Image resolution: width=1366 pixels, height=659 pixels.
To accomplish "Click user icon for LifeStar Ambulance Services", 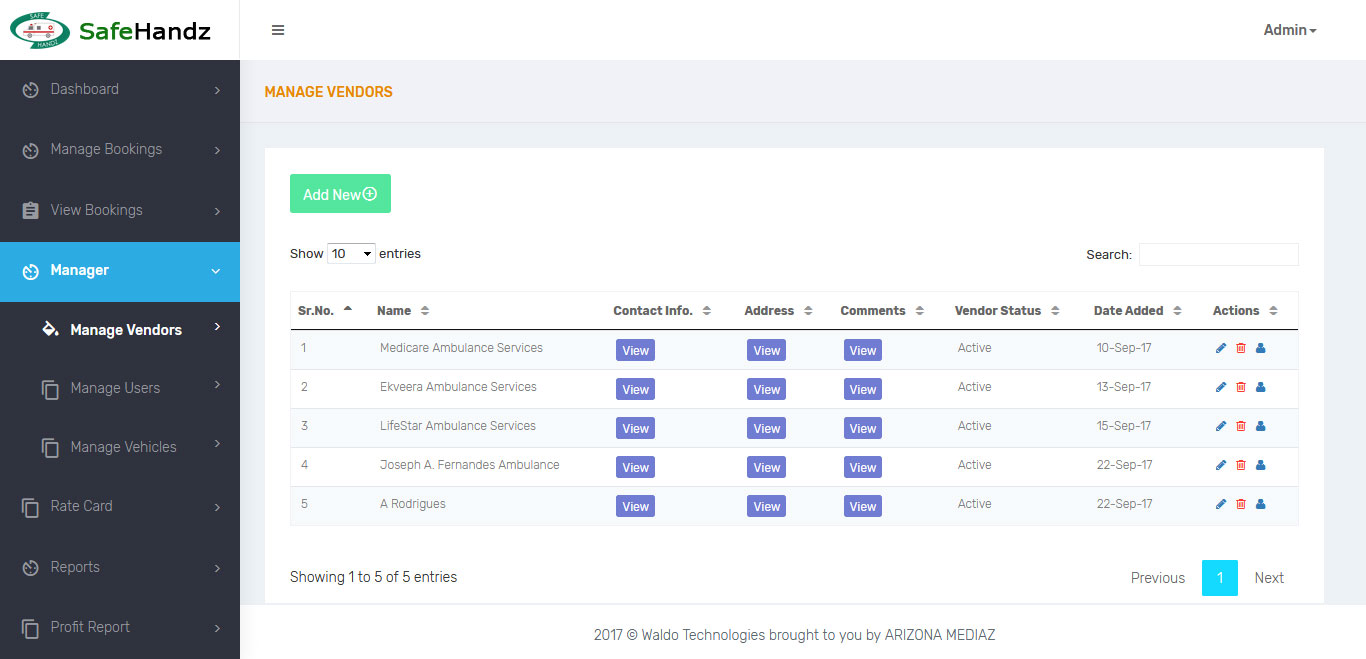I will (x=1260, y=426).
